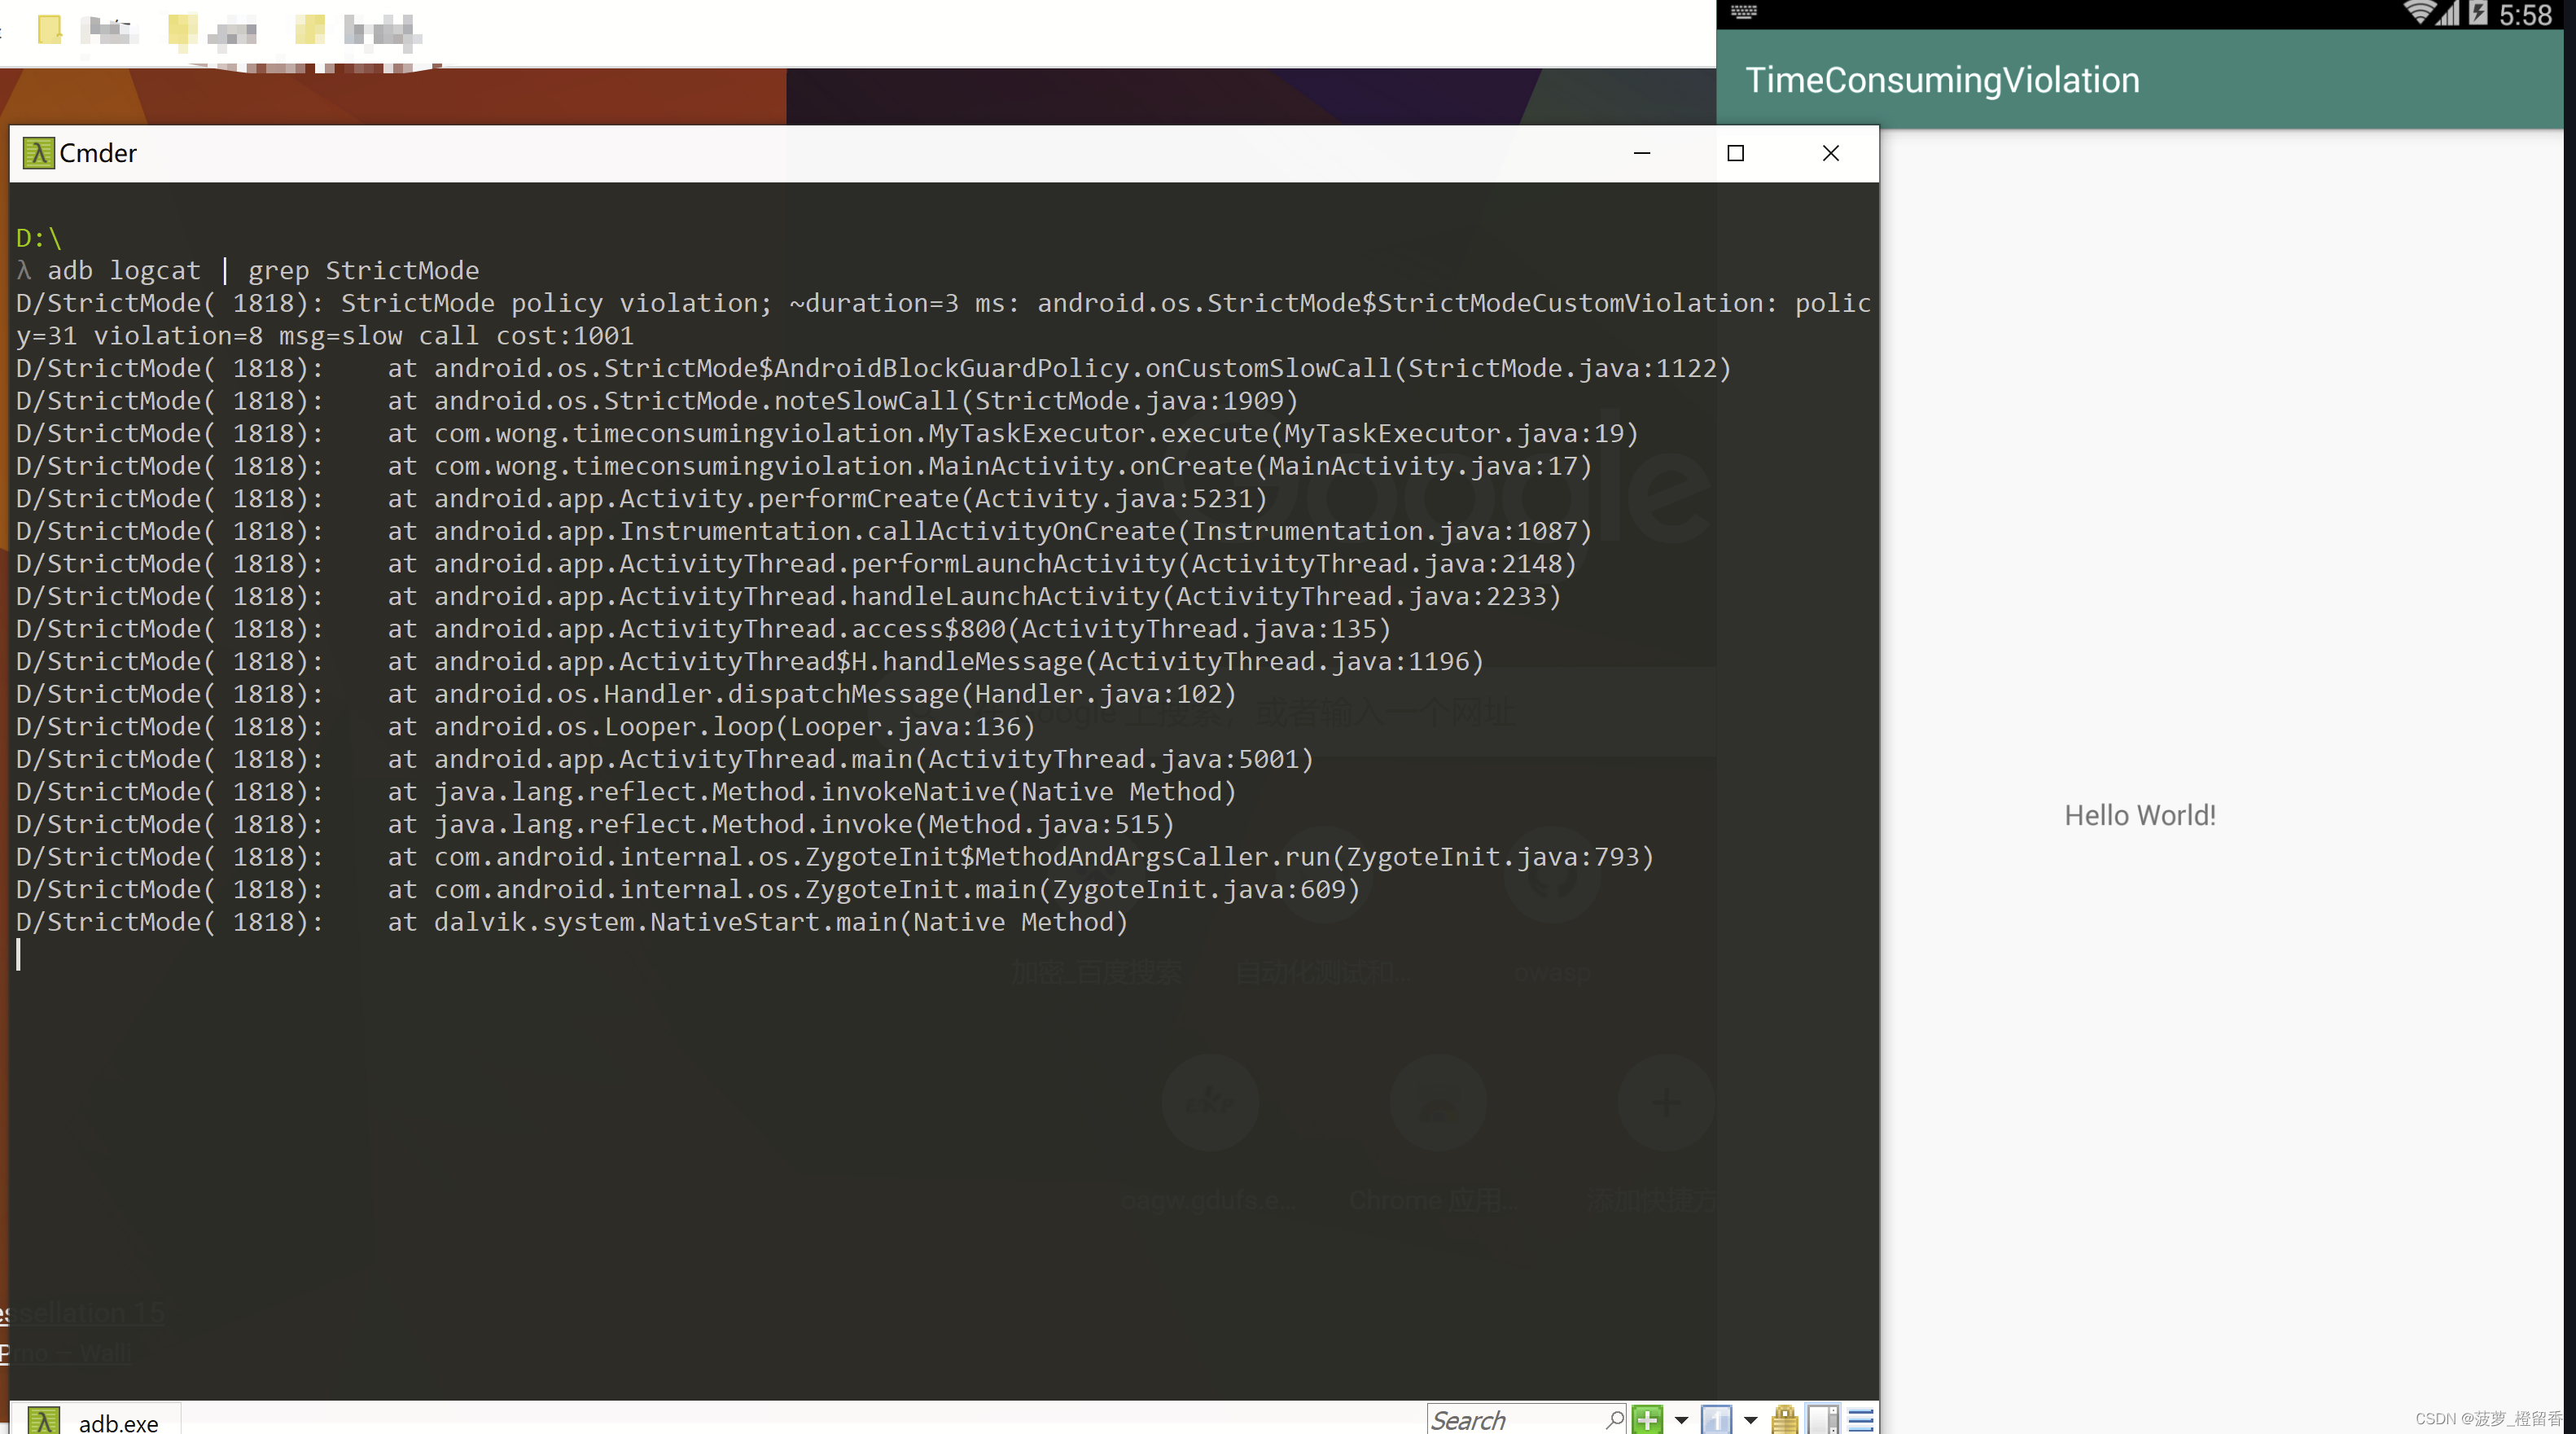Click the noteSlowCall(StrictMode.java:1909) stack line
This screenshot has height=1434, width=2576.
point(657,401)
